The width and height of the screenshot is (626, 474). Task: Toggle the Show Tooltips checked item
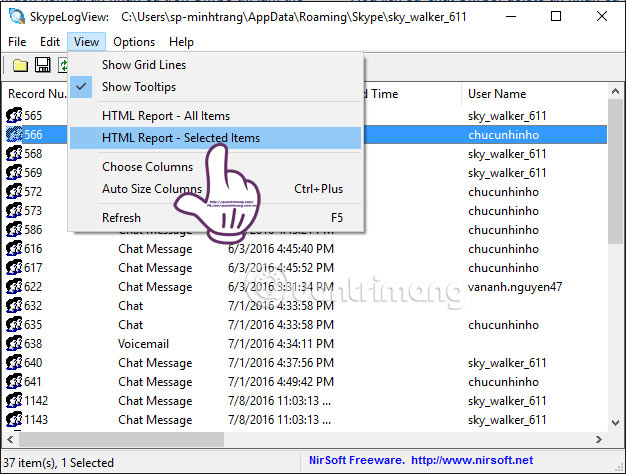click(216, 87)
